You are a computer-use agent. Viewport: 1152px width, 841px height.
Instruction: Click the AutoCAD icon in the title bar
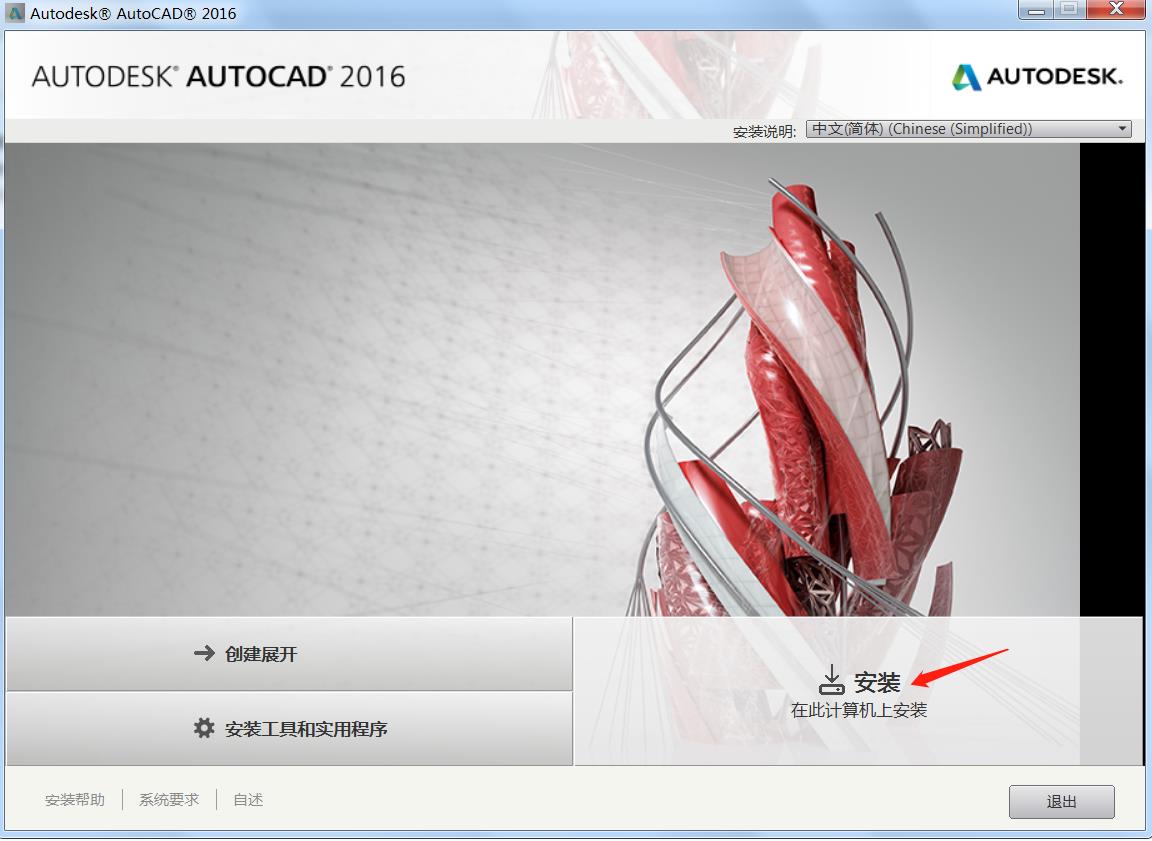[15, 14]
